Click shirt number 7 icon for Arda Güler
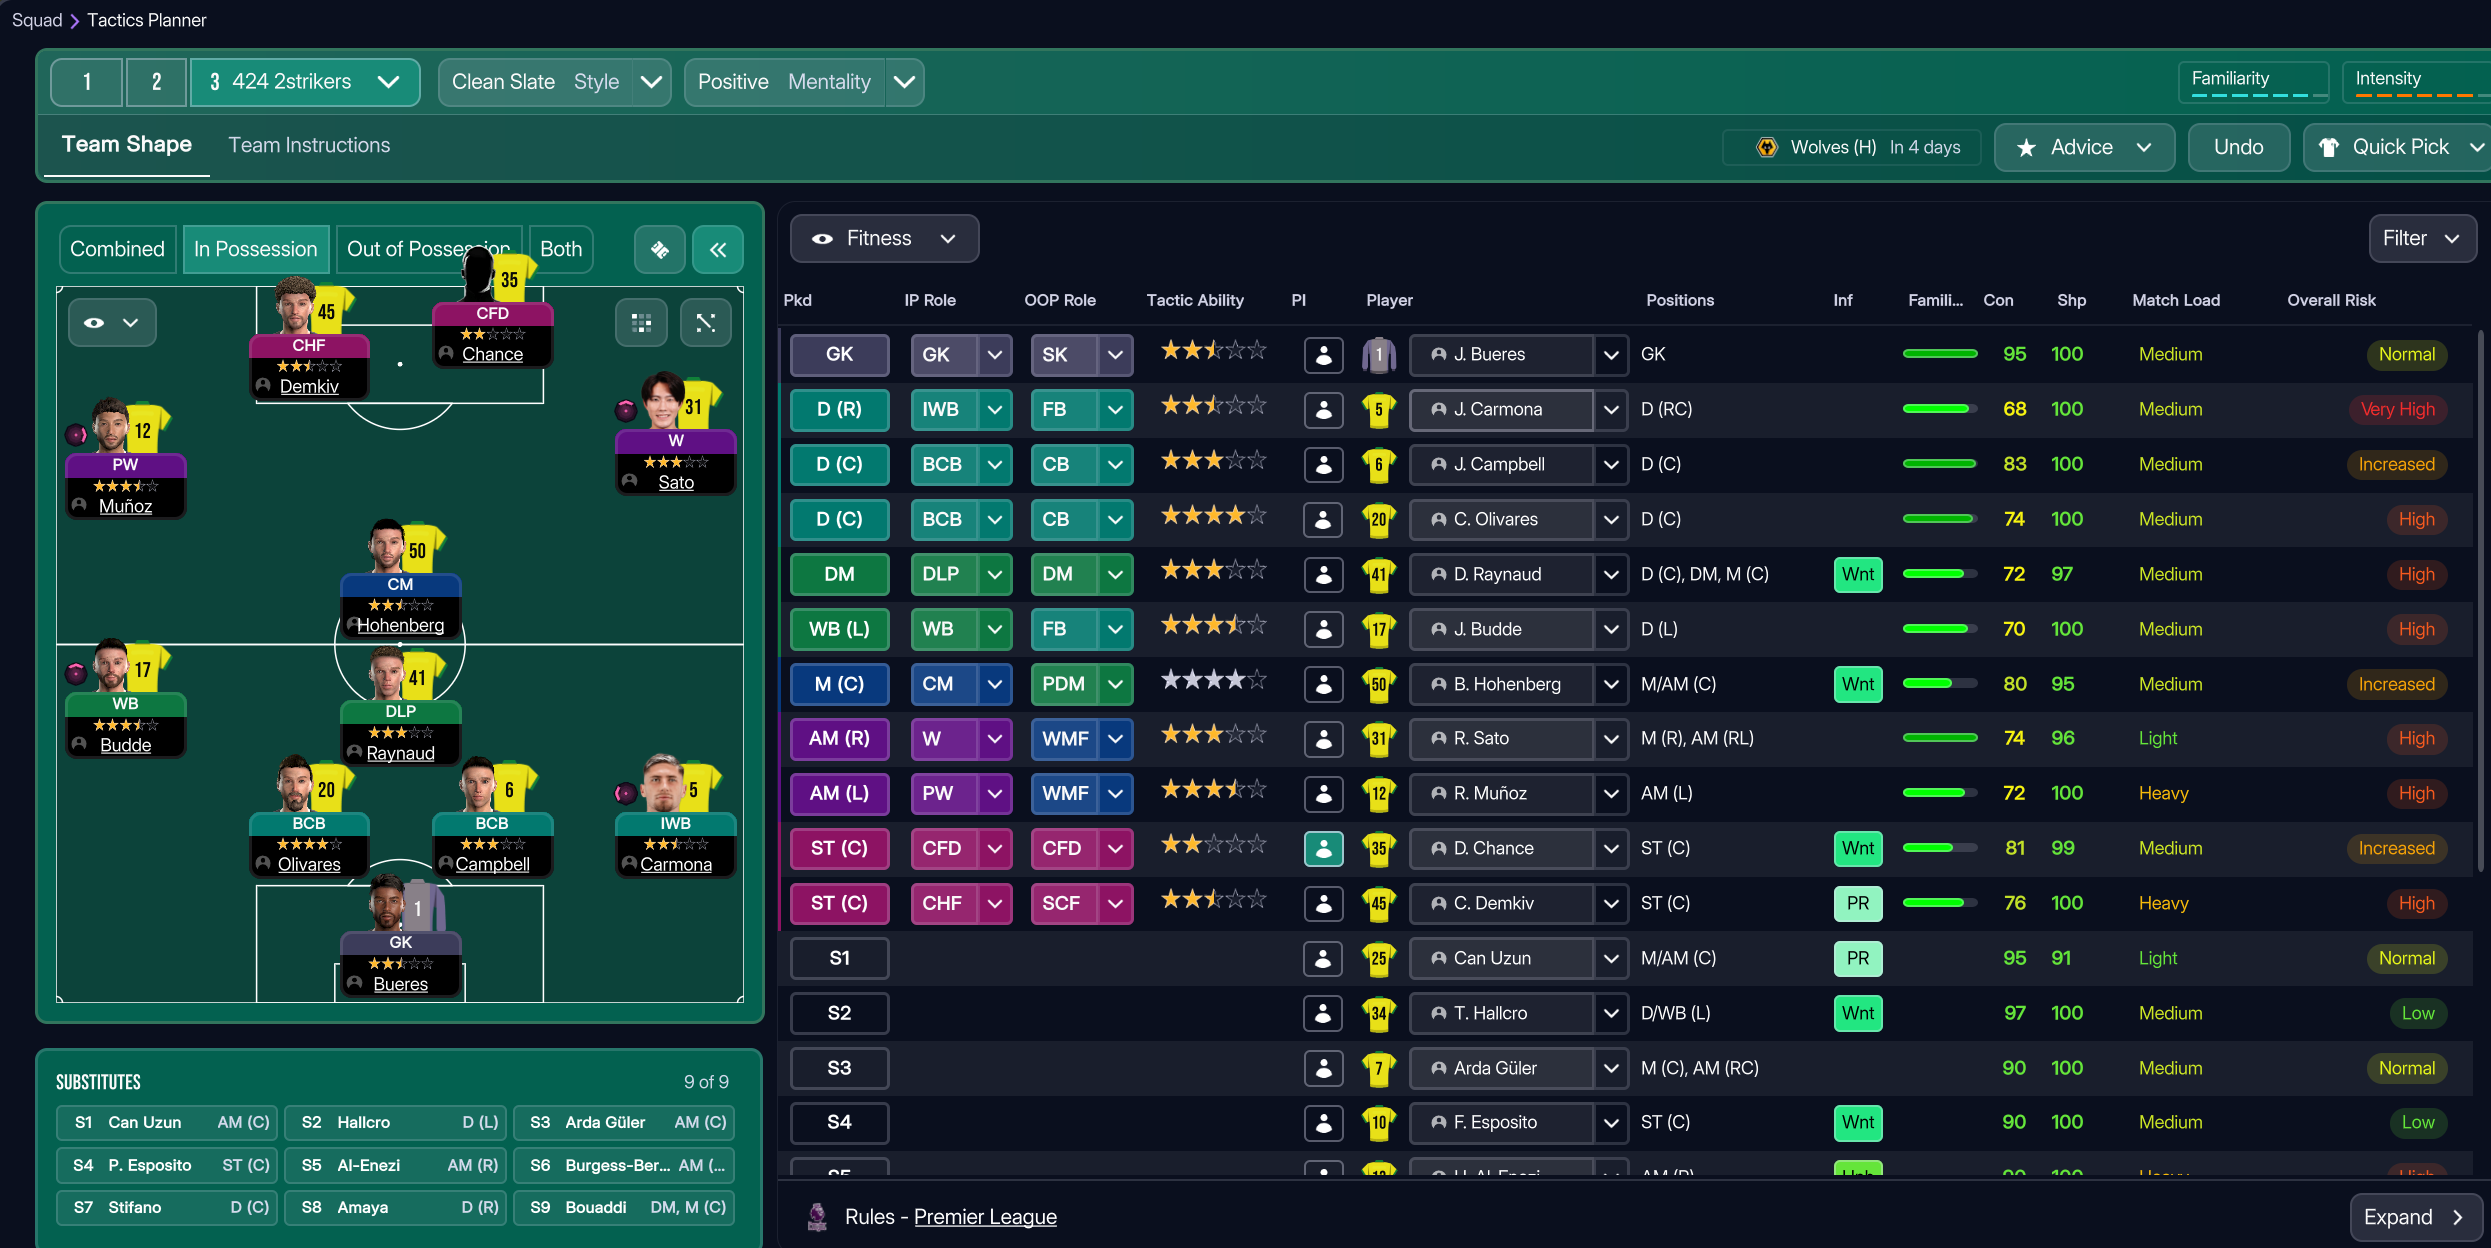Viewport: 2491px width, 1248px height. click(1379, 1068)
